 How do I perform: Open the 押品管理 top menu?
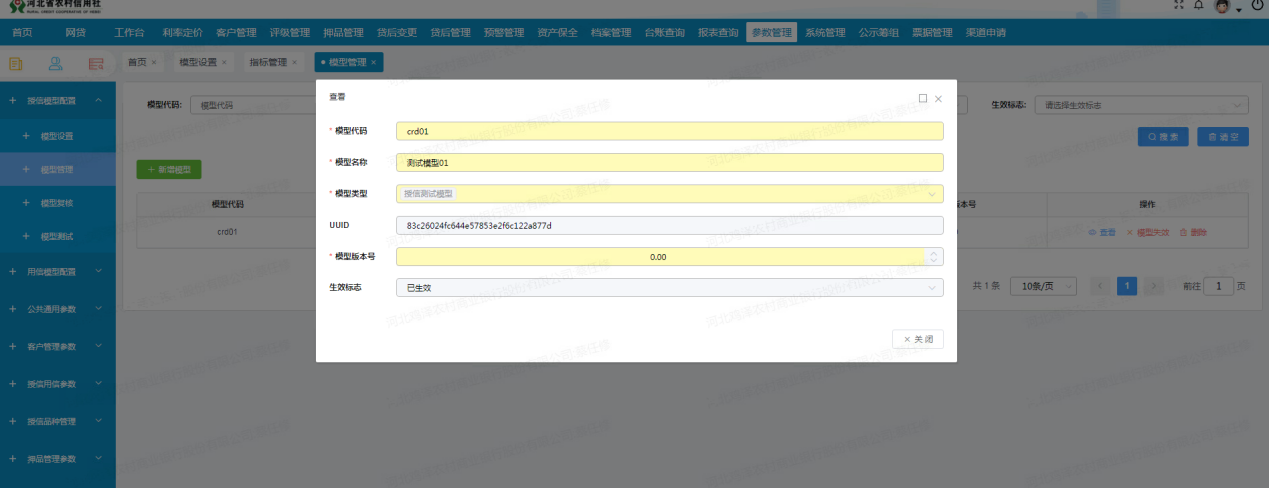tap(343, 33)
